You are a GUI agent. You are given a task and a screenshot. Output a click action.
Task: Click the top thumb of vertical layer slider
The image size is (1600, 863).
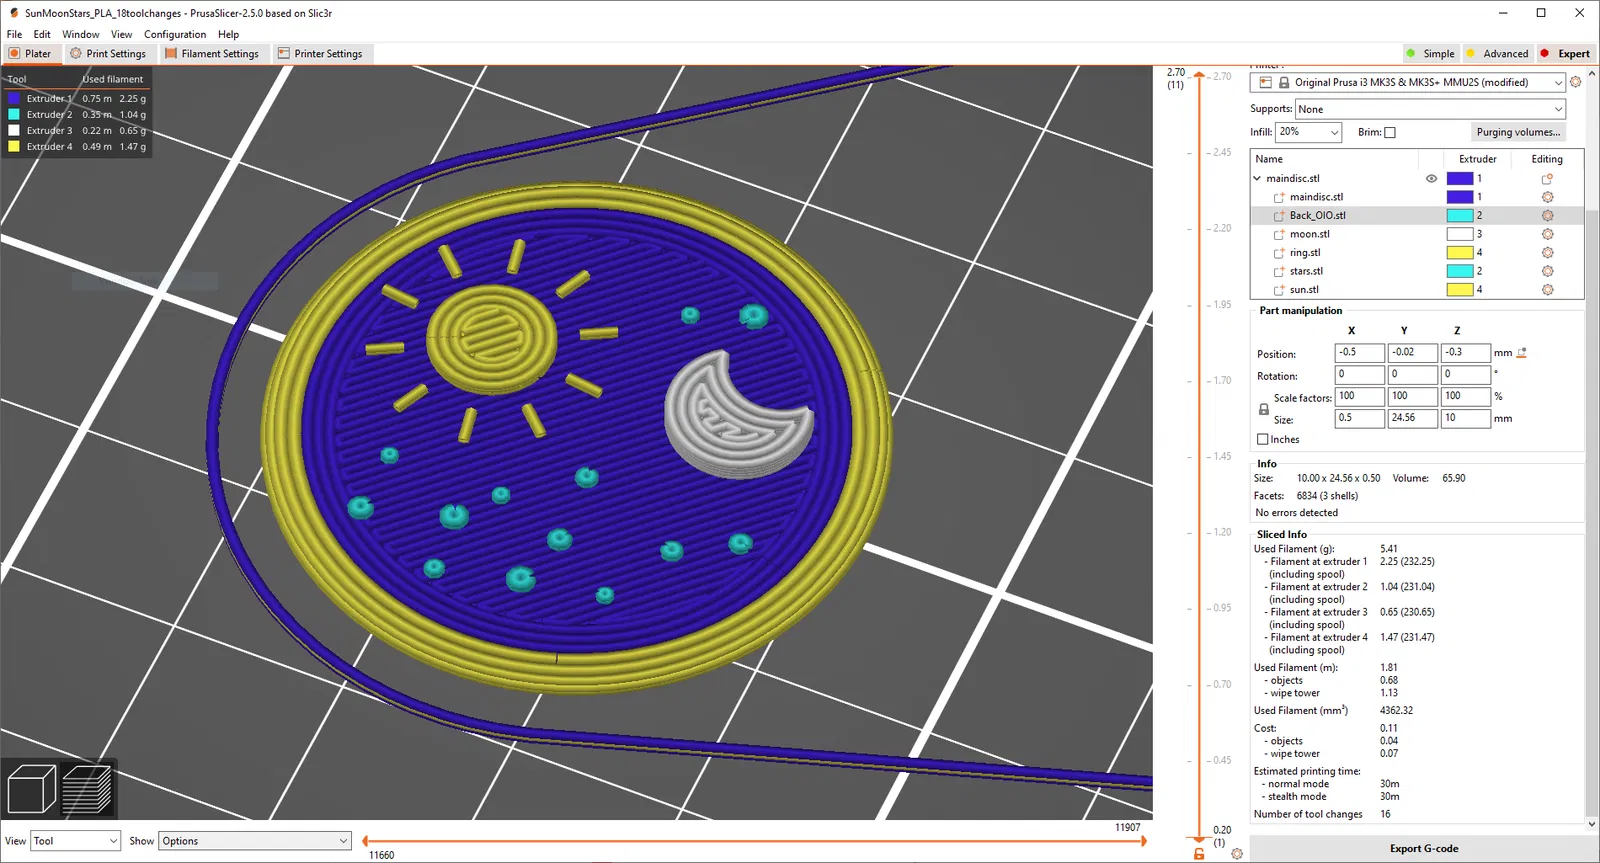click(x=1199, y=76)
